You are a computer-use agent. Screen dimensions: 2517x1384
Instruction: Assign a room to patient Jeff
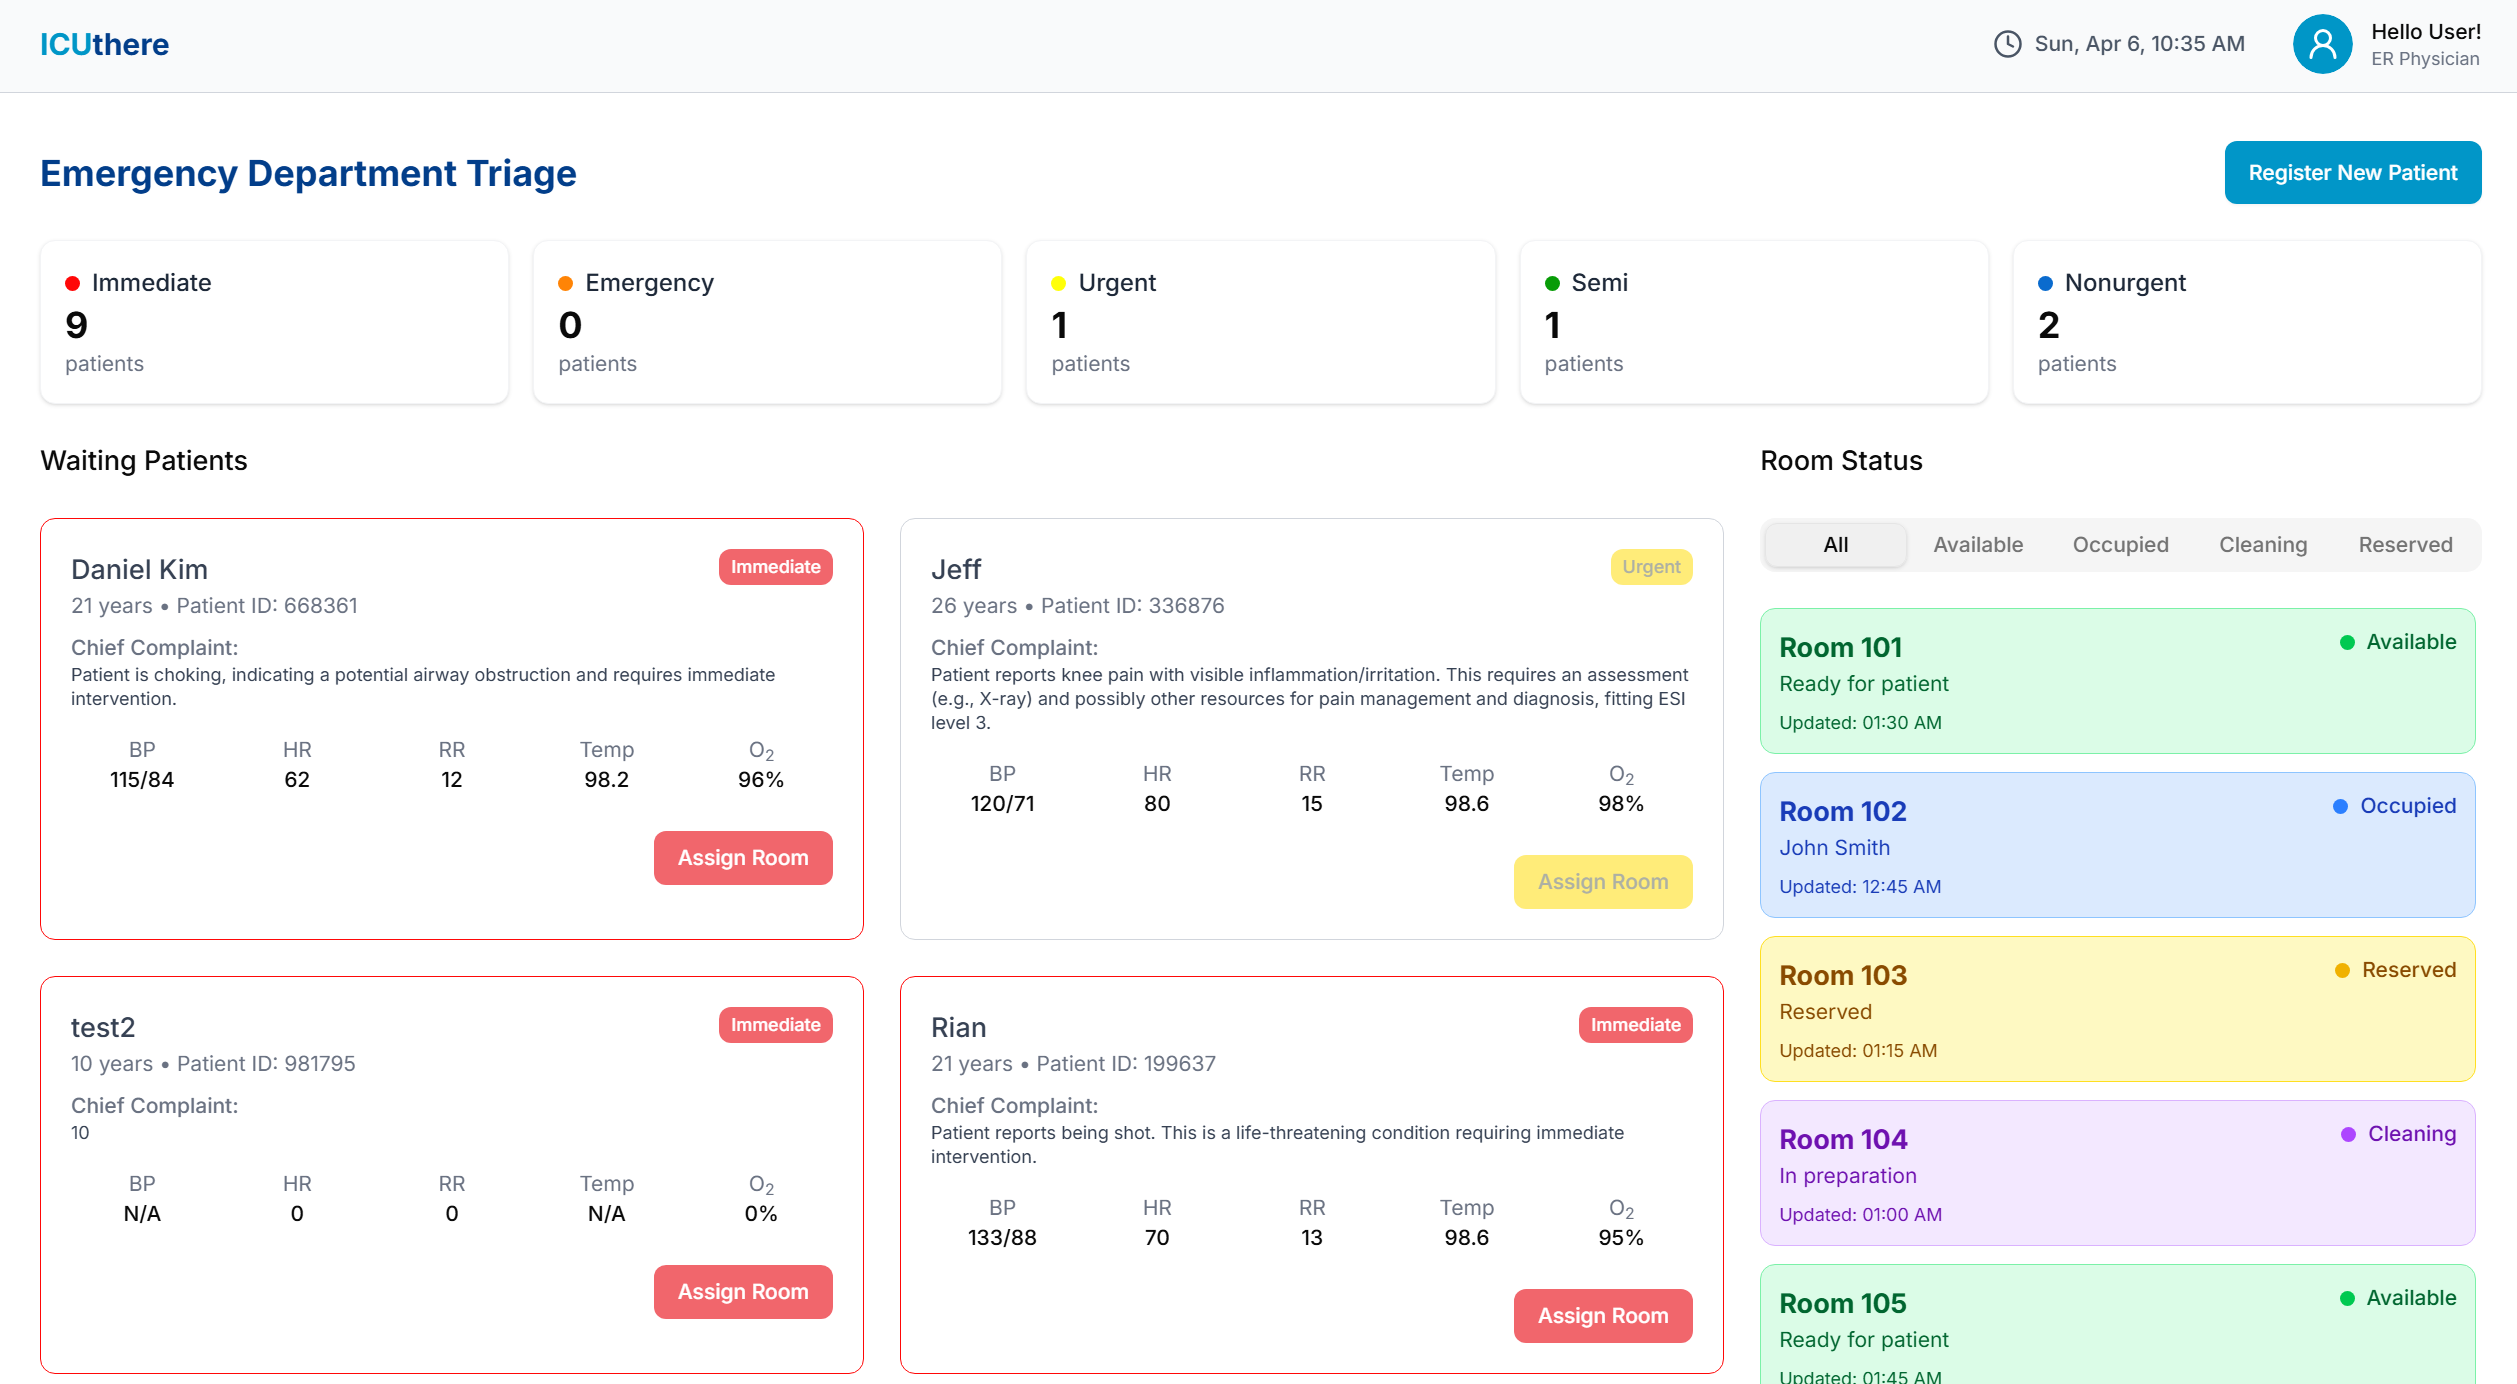(x=1602, y=882)
